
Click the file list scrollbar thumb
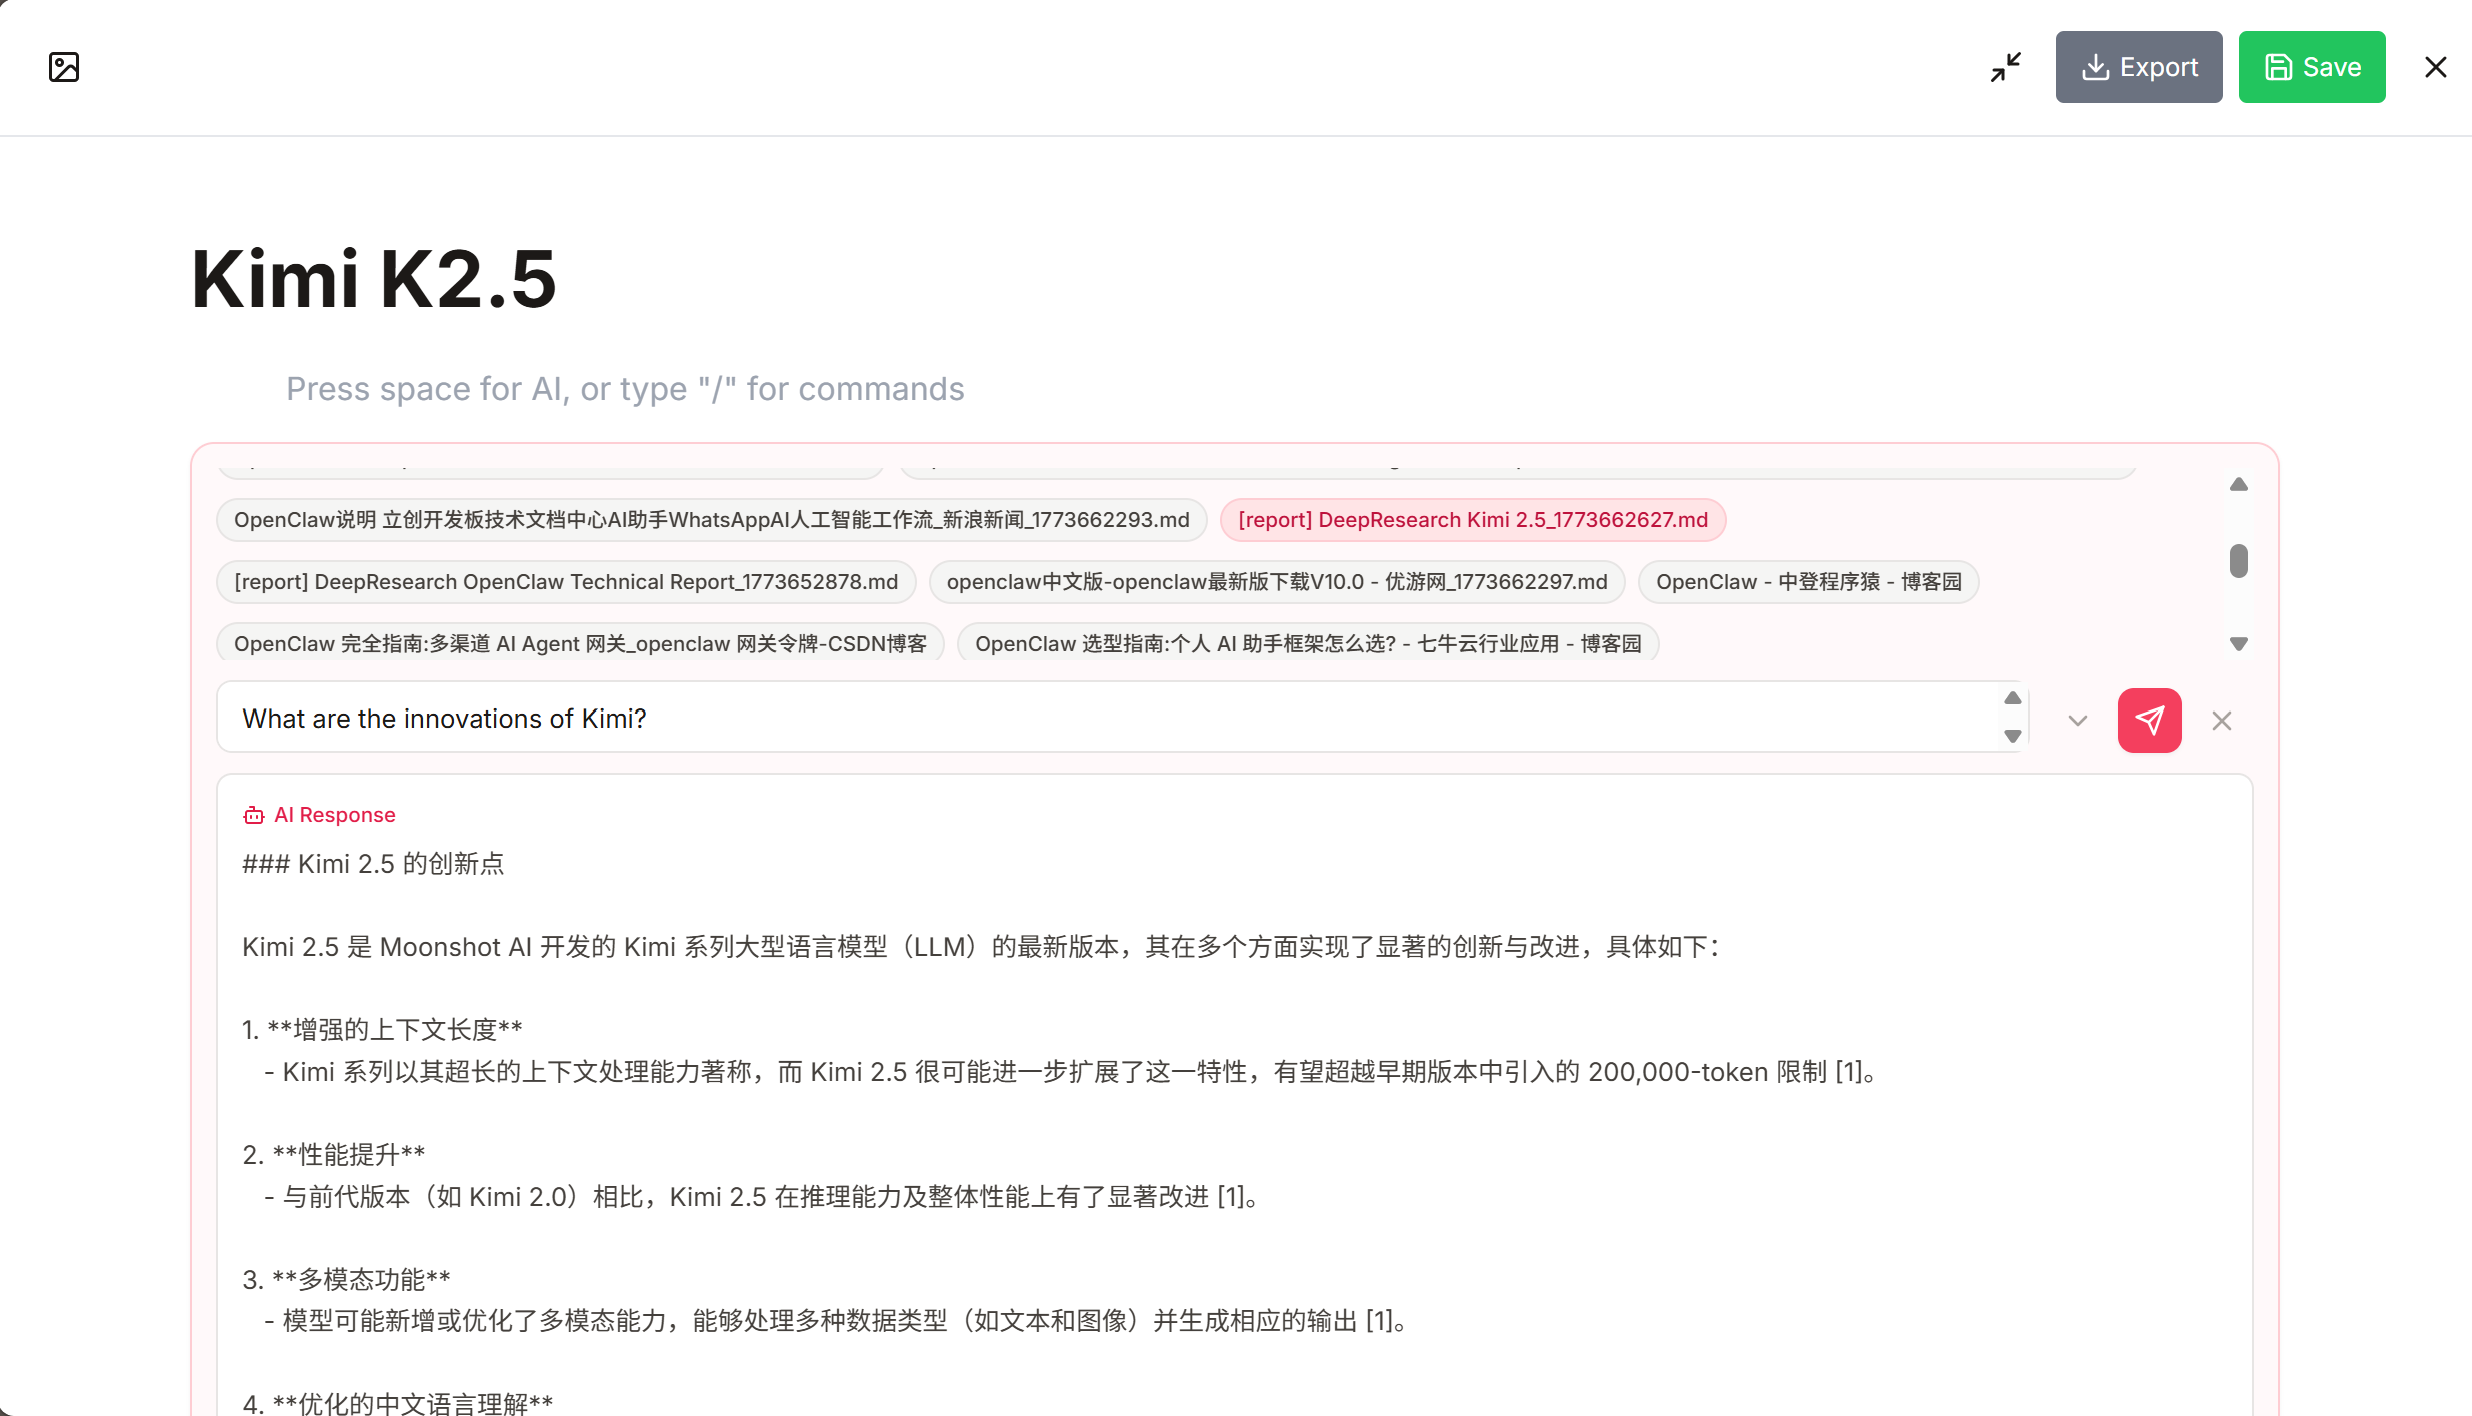pos(2239,561)
